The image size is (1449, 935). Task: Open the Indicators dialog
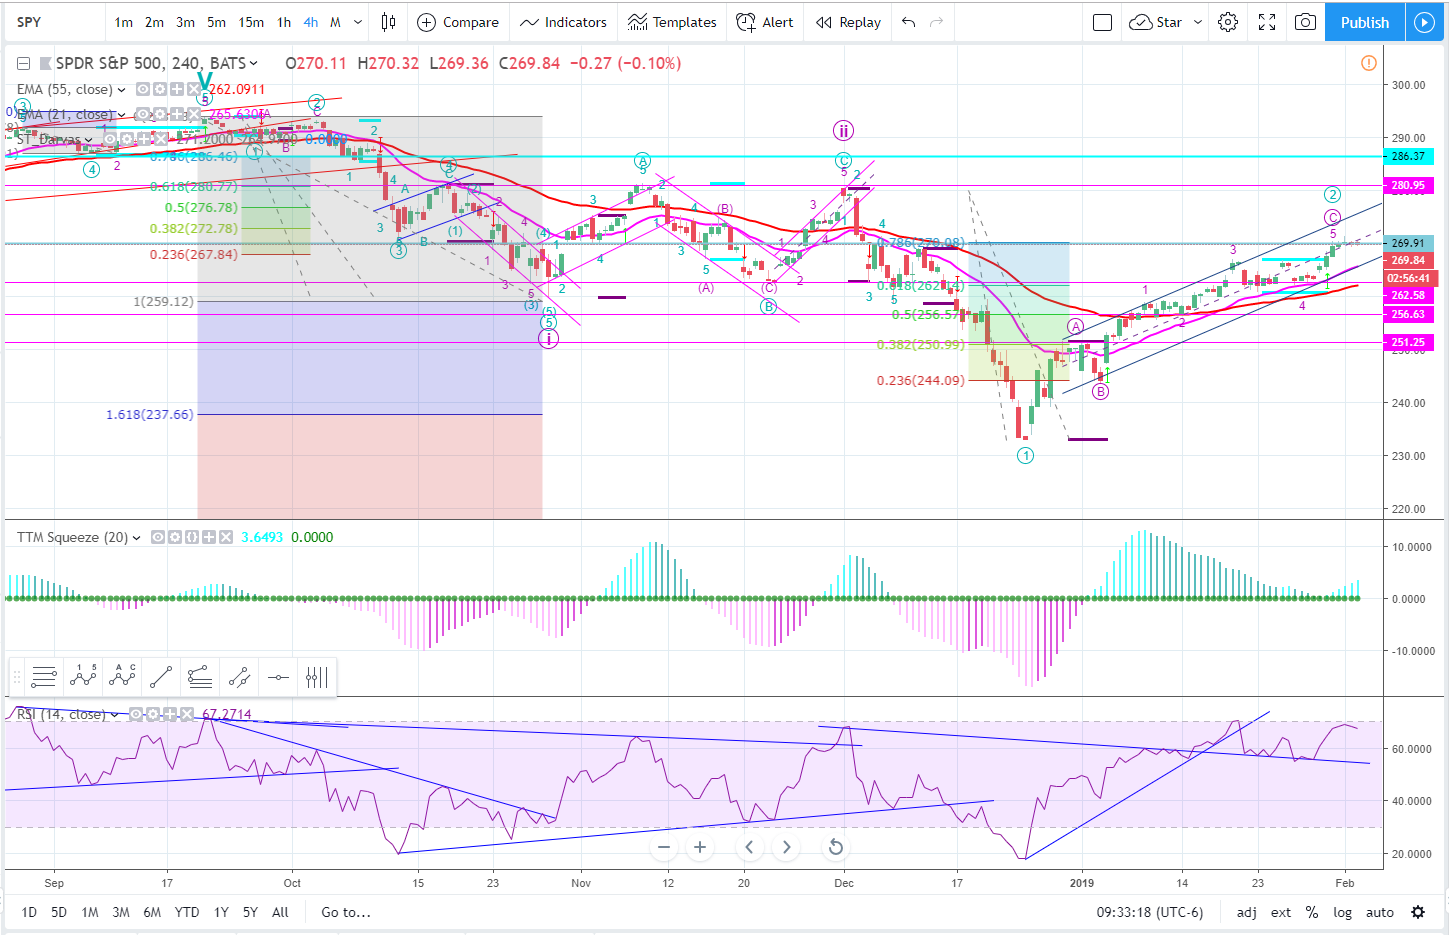563,22
